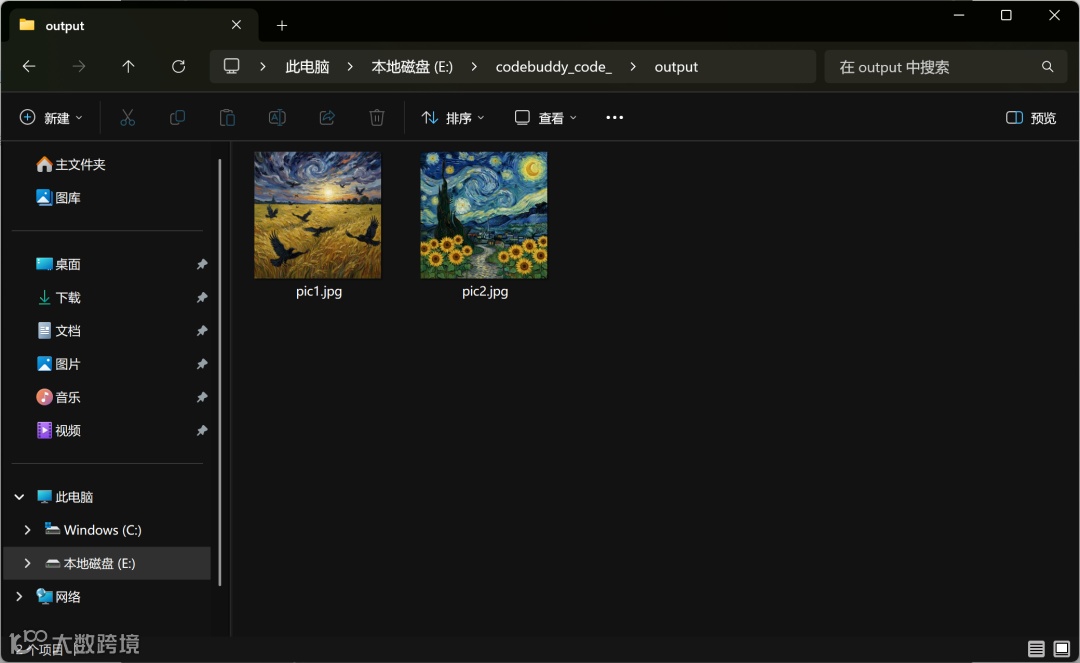Expand chevron after 此电脑 in breadcrumb
The height and width of the screenshot is (663, 1080).
[350, 67]
